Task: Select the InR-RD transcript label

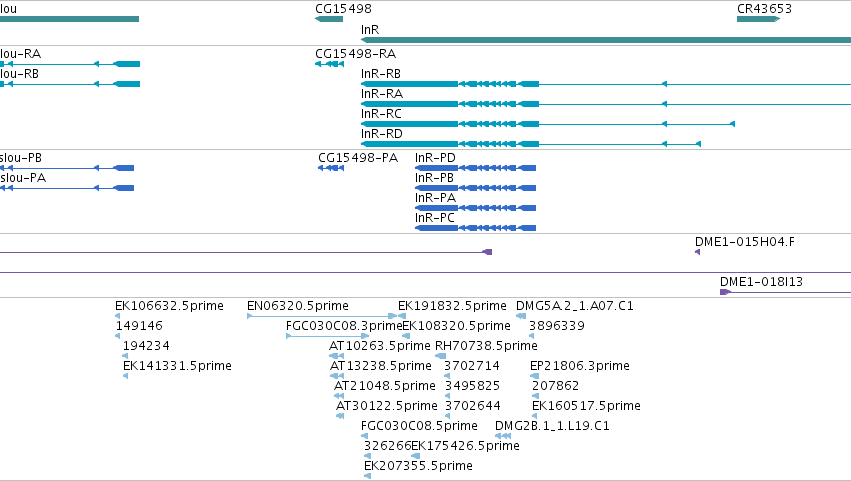Action: pyautogui.click(x=382, y=134)
